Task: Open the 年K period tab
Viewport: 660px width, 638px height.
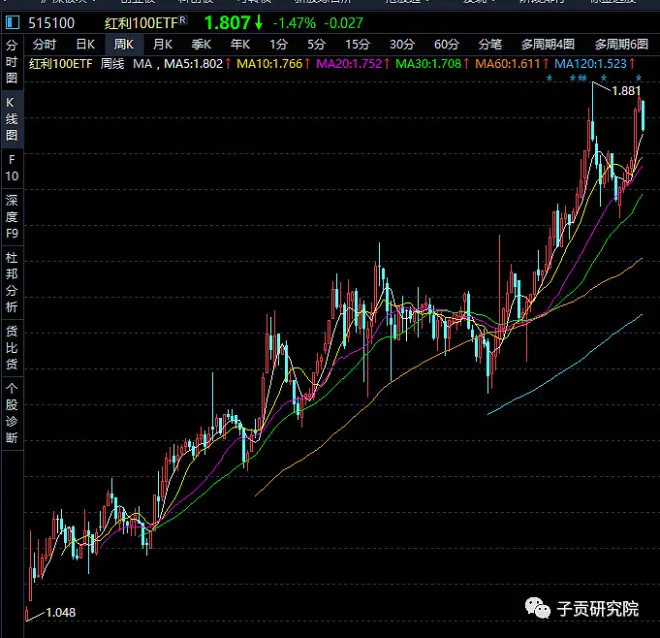Action: (240, 45)
